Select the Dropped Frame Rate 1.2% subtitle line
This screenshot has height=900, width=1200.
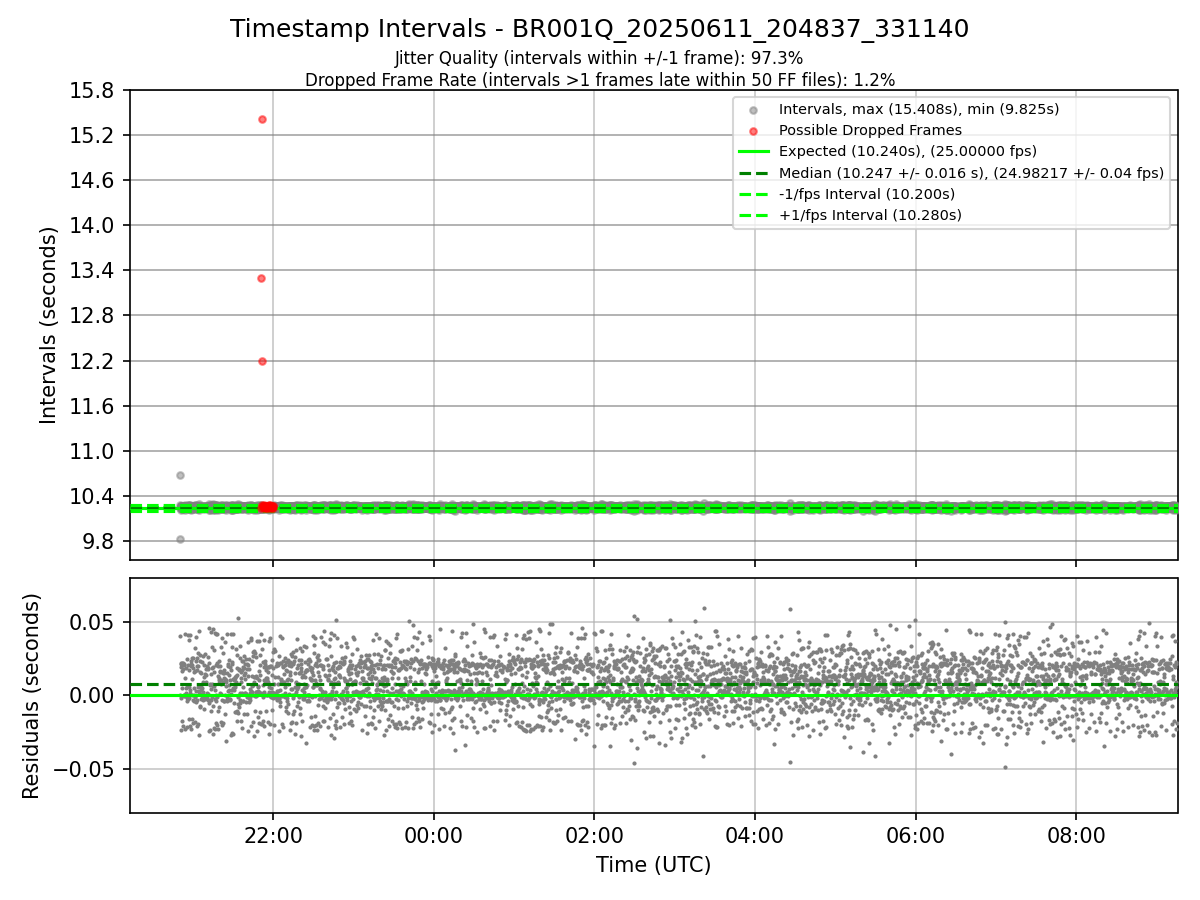click(x=599, y=80)
